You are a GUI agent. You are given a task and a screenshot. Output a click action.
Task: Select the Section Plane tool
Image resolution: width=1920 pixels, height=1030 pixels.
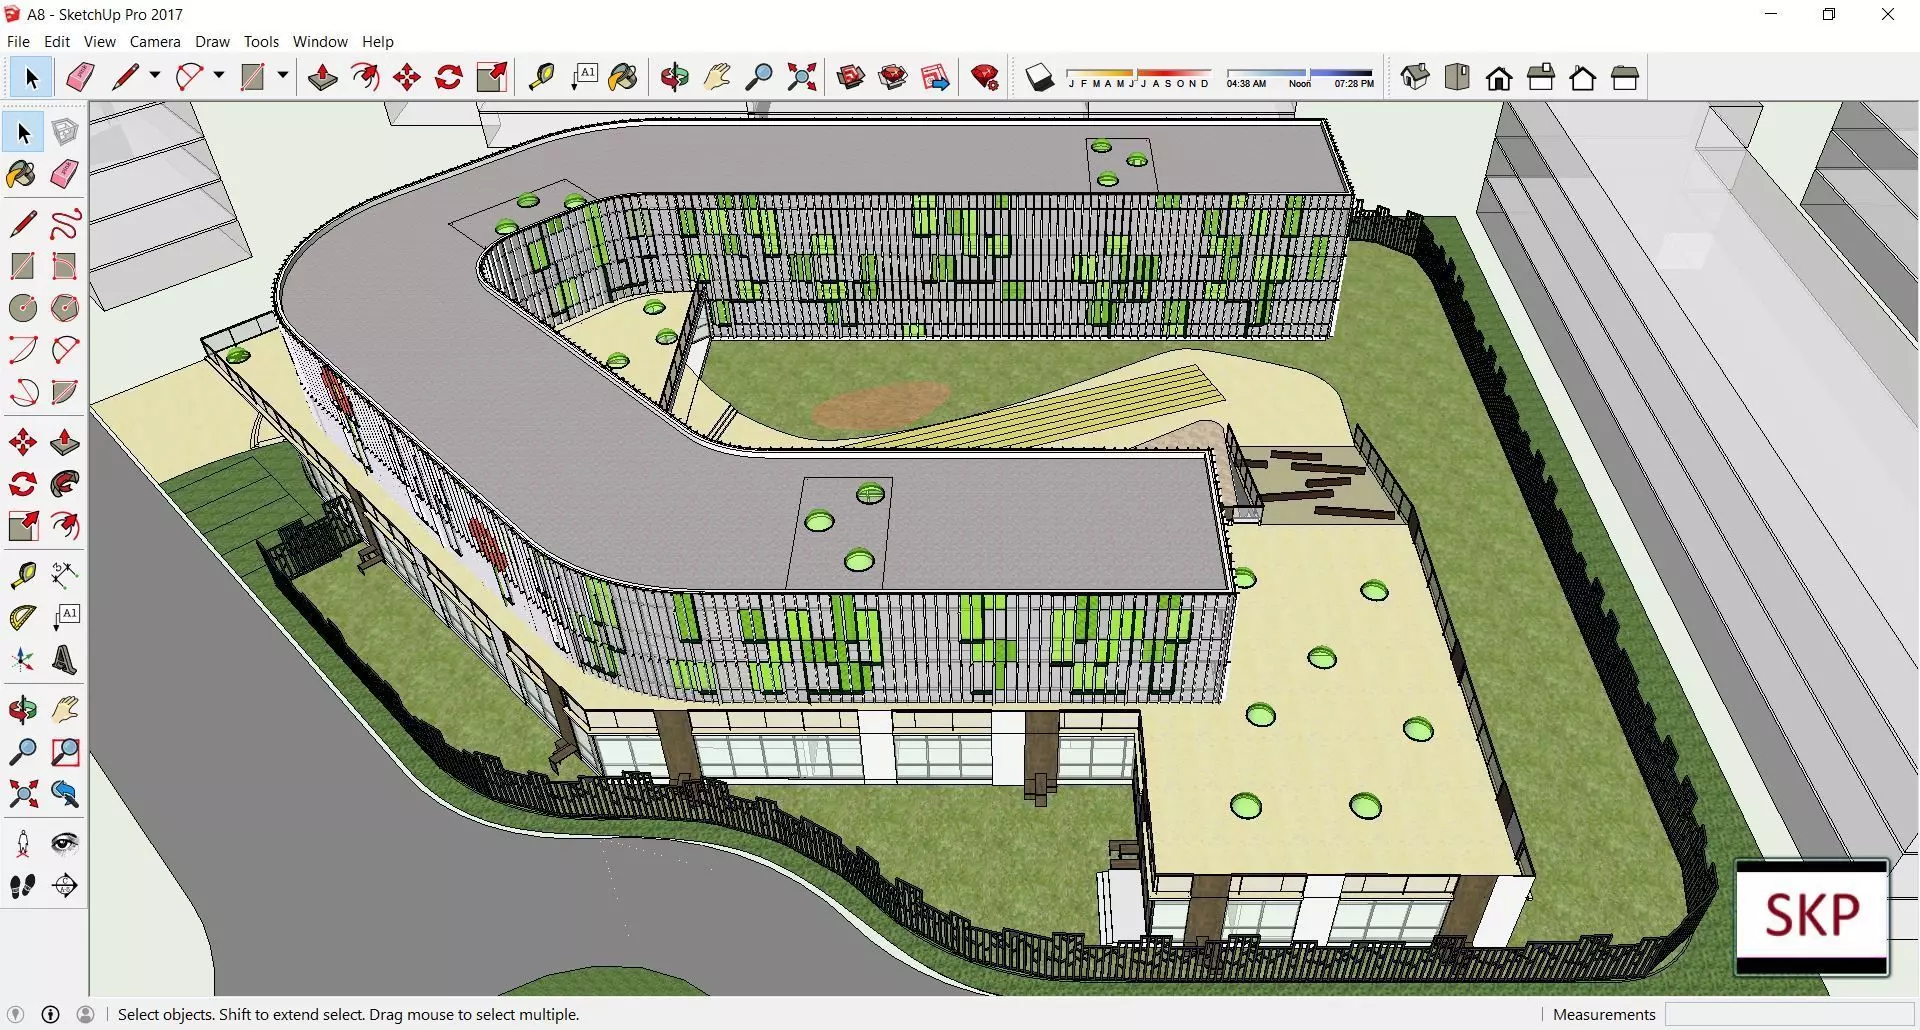pyautogui.click(x=65, y=886)
